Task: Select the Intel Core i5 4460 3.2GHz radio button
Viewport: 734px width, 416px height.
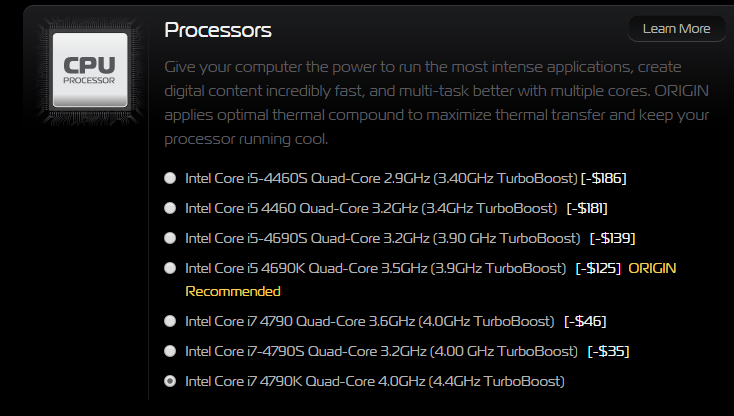Action: [170, 208]
